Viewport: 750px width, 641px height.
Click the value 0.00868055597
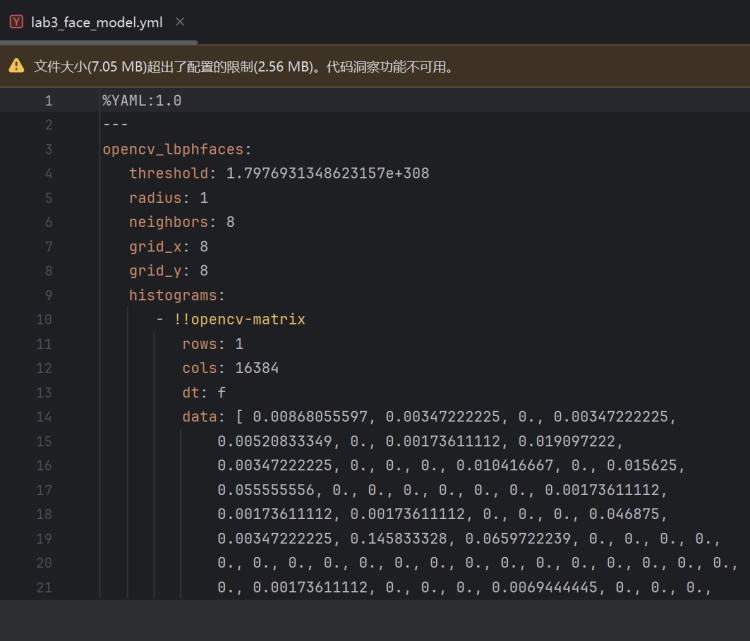310,417
